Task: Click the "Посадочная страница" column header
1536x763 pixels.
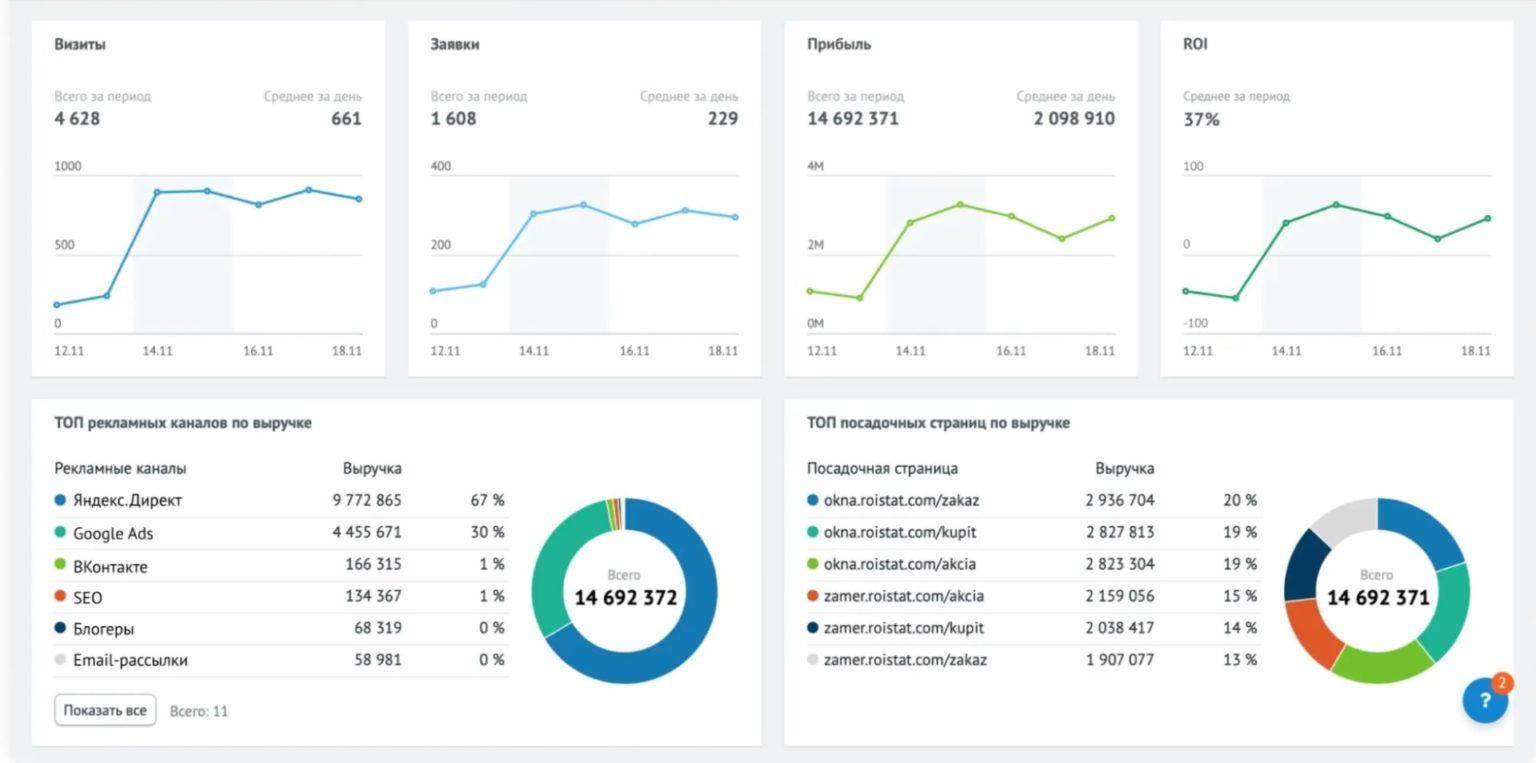Action: (883, 468)
